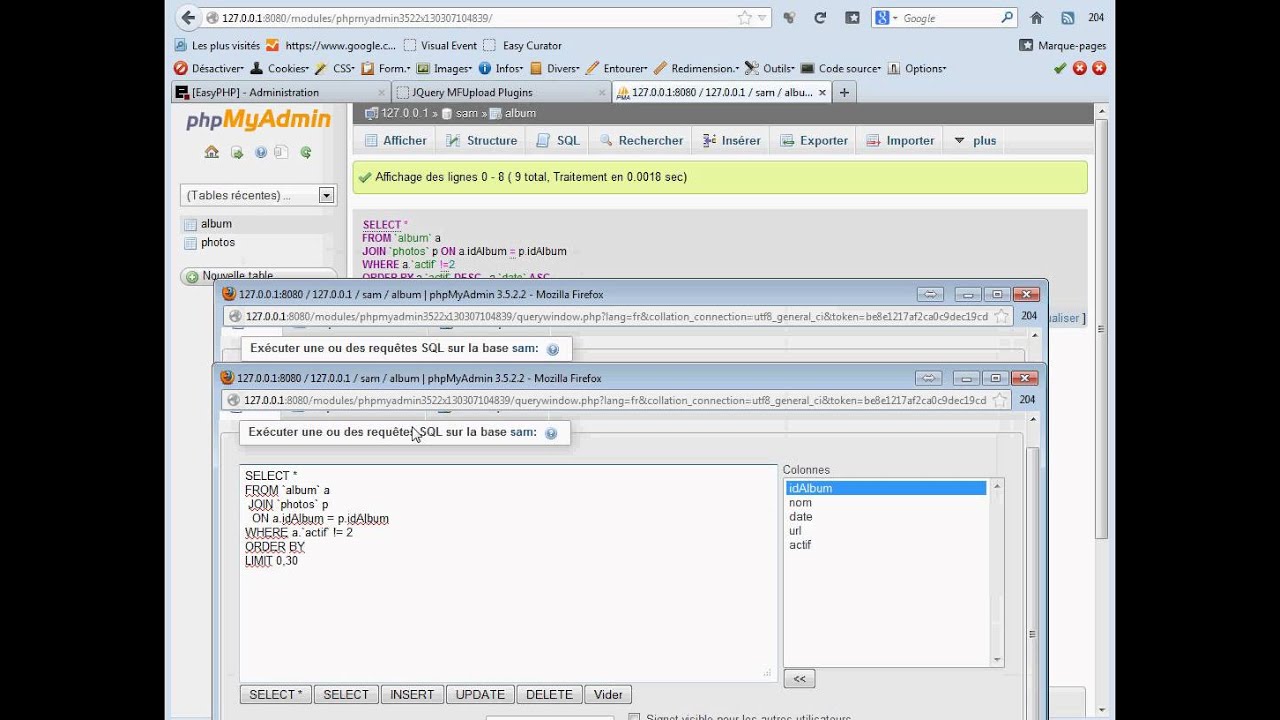Image resolution: width=1280 pixels, height=720 pixels.
Task: Click the magnifier icon in the Google search box
Action: pos(1007,18)
